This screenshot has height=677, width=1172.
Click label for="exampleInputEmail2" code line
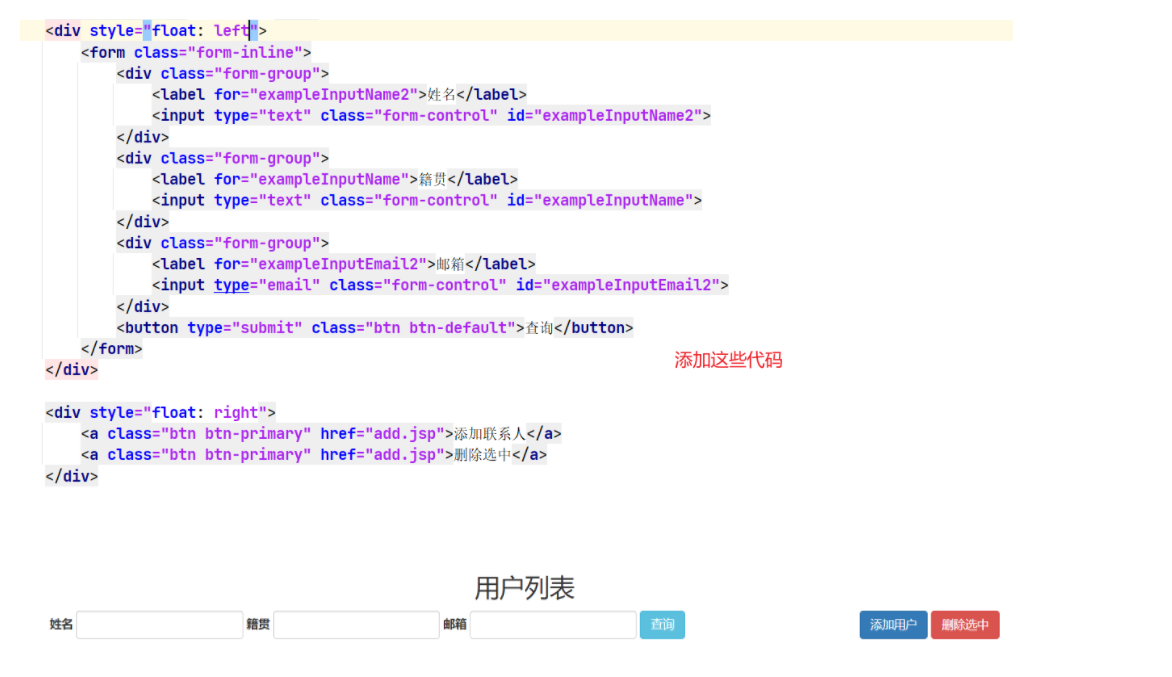pos(344,265)
